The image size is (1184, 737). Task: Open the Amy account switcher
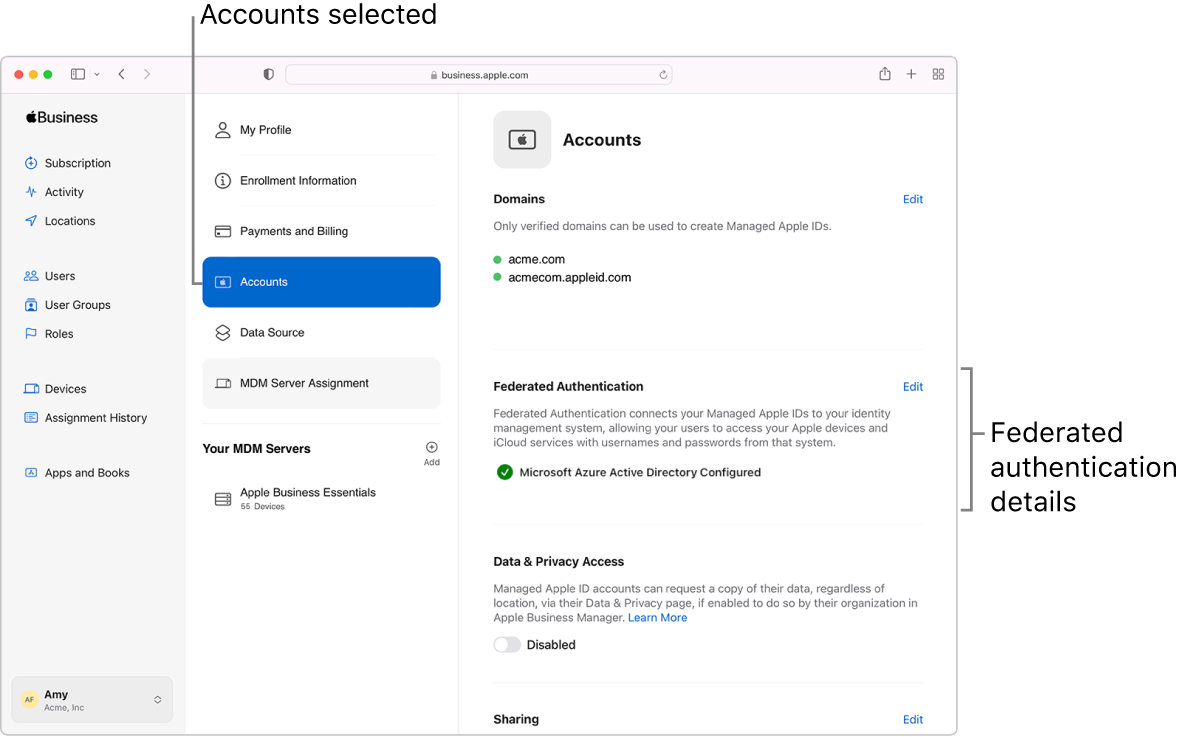(91, 699)
